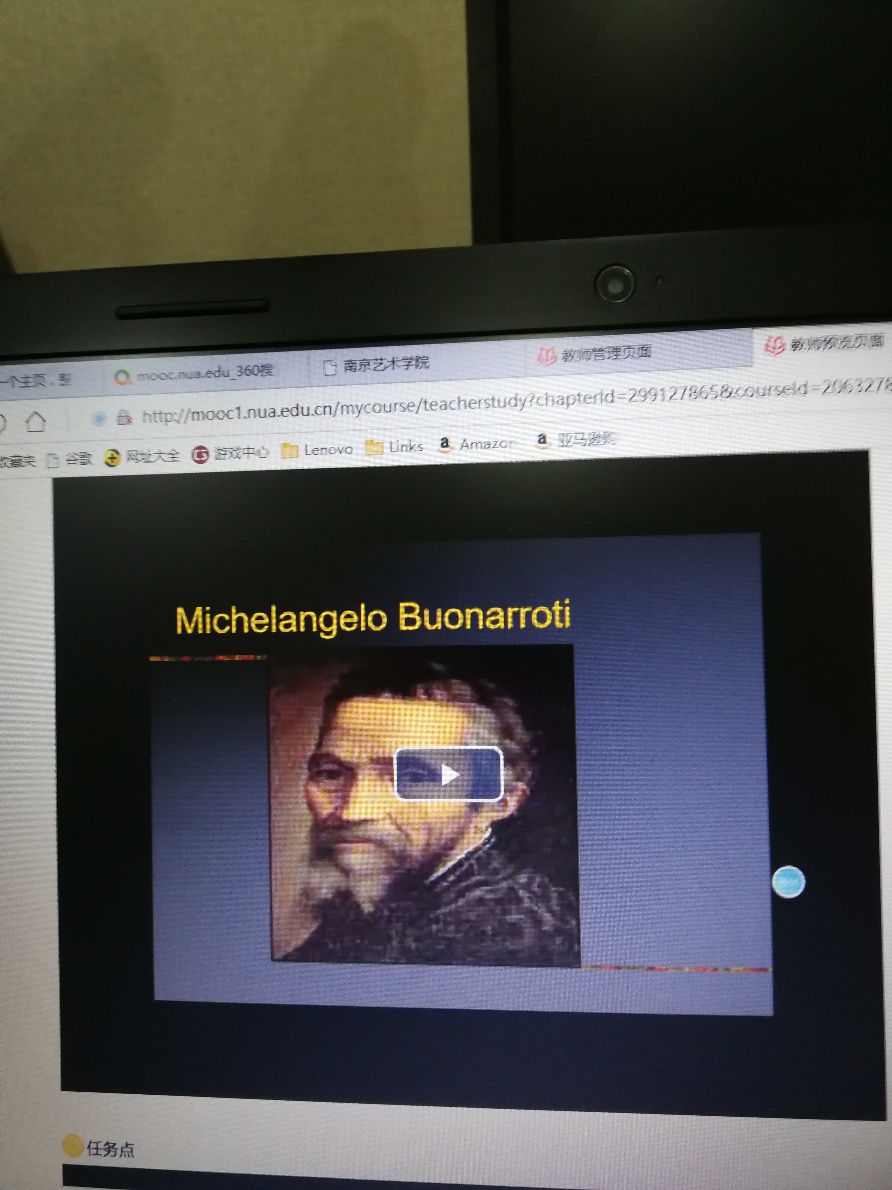Open the Lenovo bookmarks folder
892x1190 pixels.
(317, 449)
